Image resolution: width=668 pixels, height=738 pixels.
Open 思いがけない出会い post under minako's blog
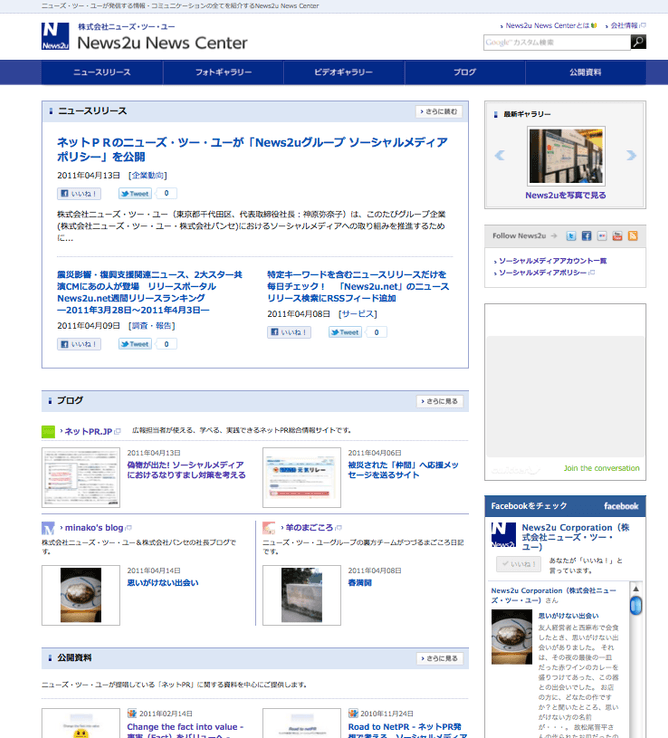pyautogui.click(x=163, y=583)
